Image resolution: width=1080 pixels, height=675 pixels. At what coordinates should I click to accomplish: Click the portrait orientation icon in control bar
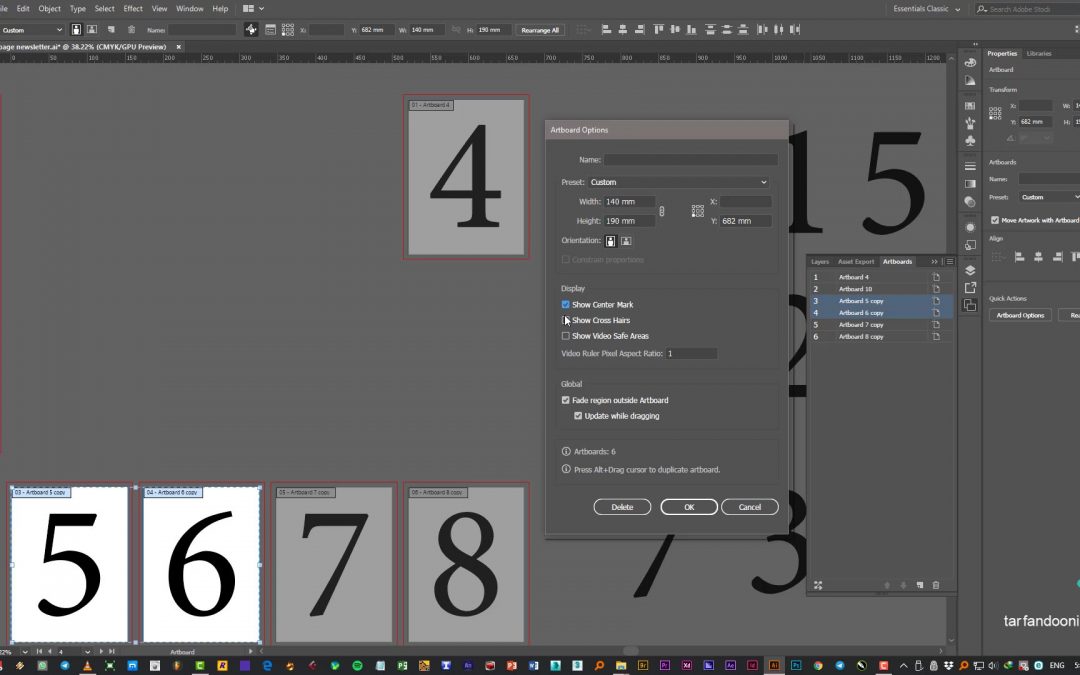coord(76,30)
